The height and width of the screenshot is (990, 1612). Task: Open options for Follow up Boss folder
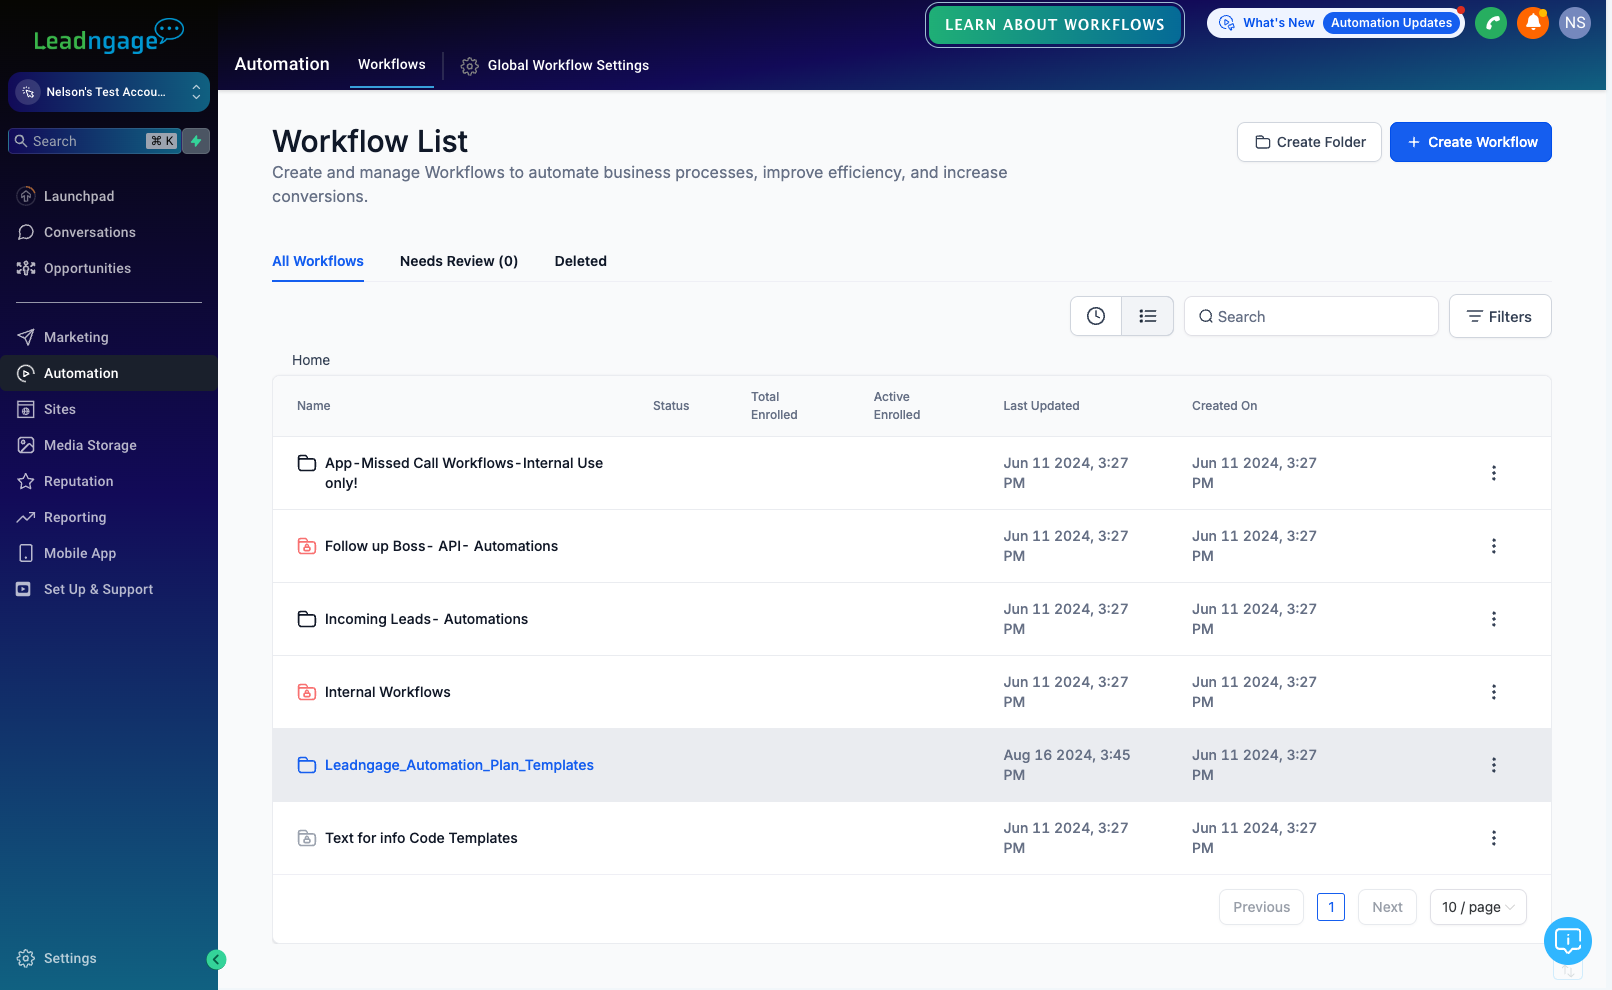tap(1494, 546)
